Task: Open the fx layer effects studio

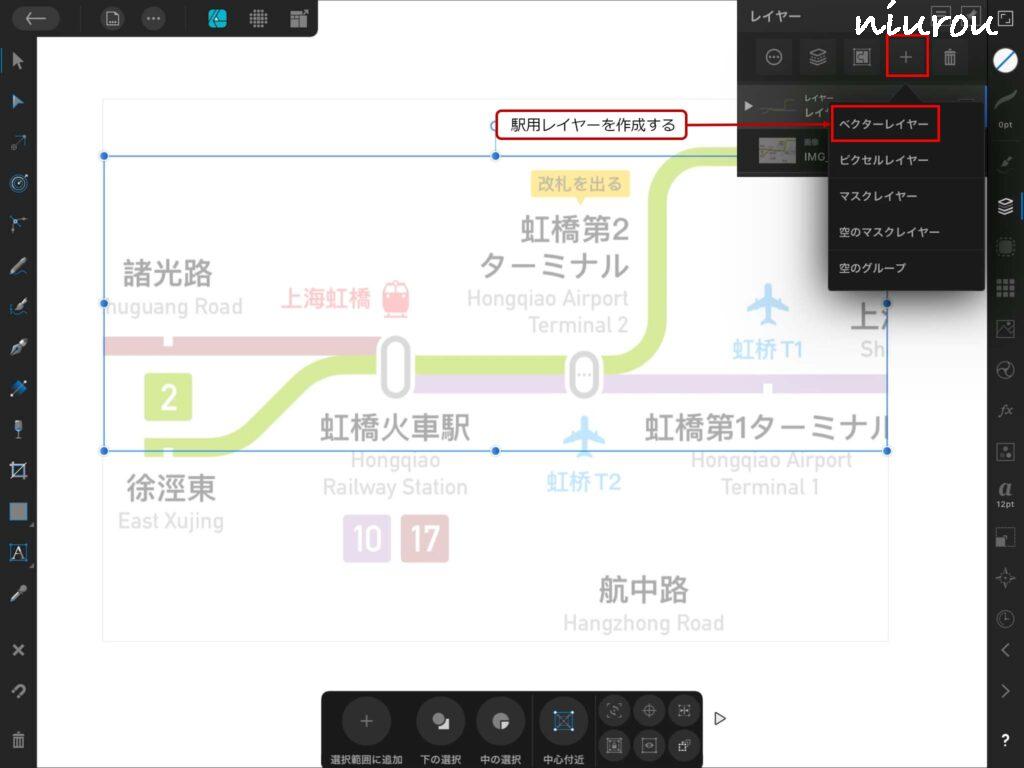Action: point(1005,411)
